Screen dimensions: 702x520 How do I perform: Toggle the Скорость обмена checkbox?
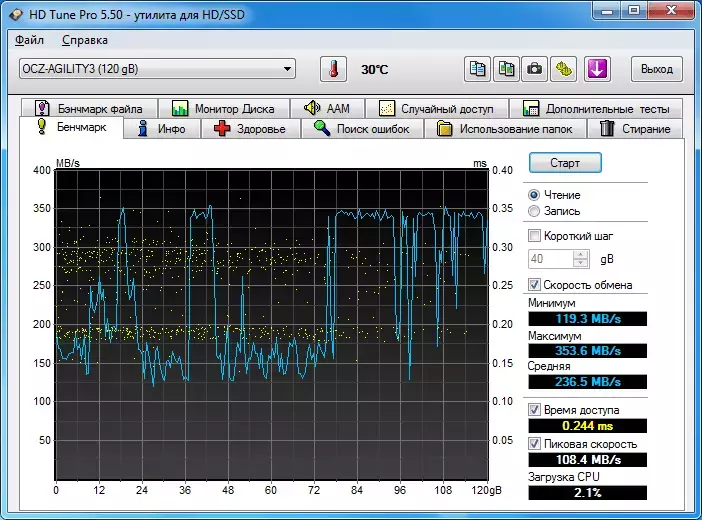pos(534,284)
